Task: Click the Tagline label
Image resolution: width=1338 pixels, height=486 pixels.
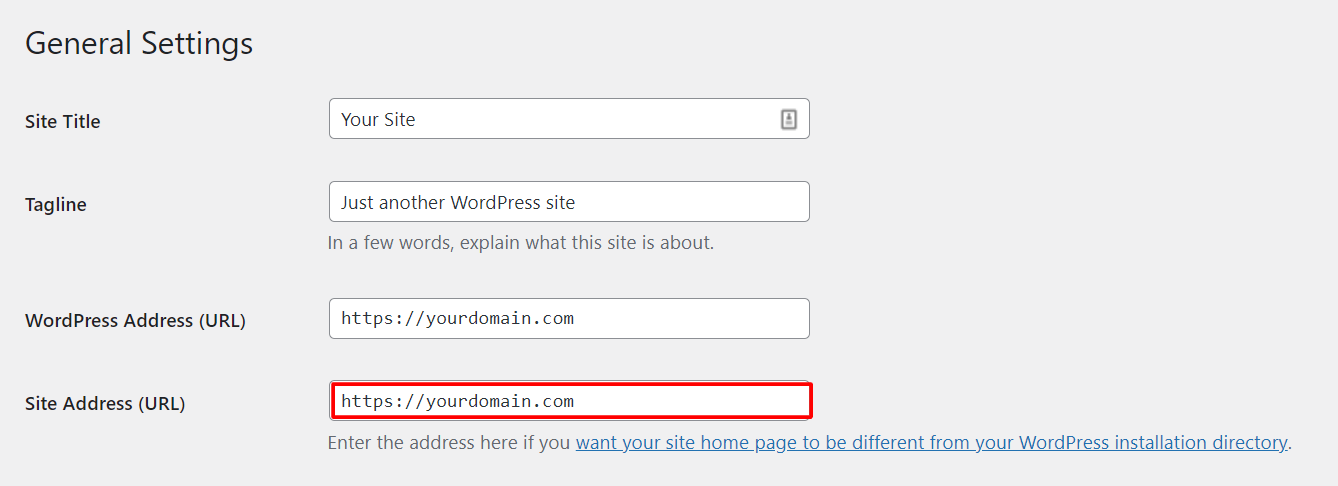Action: [56, 205]
